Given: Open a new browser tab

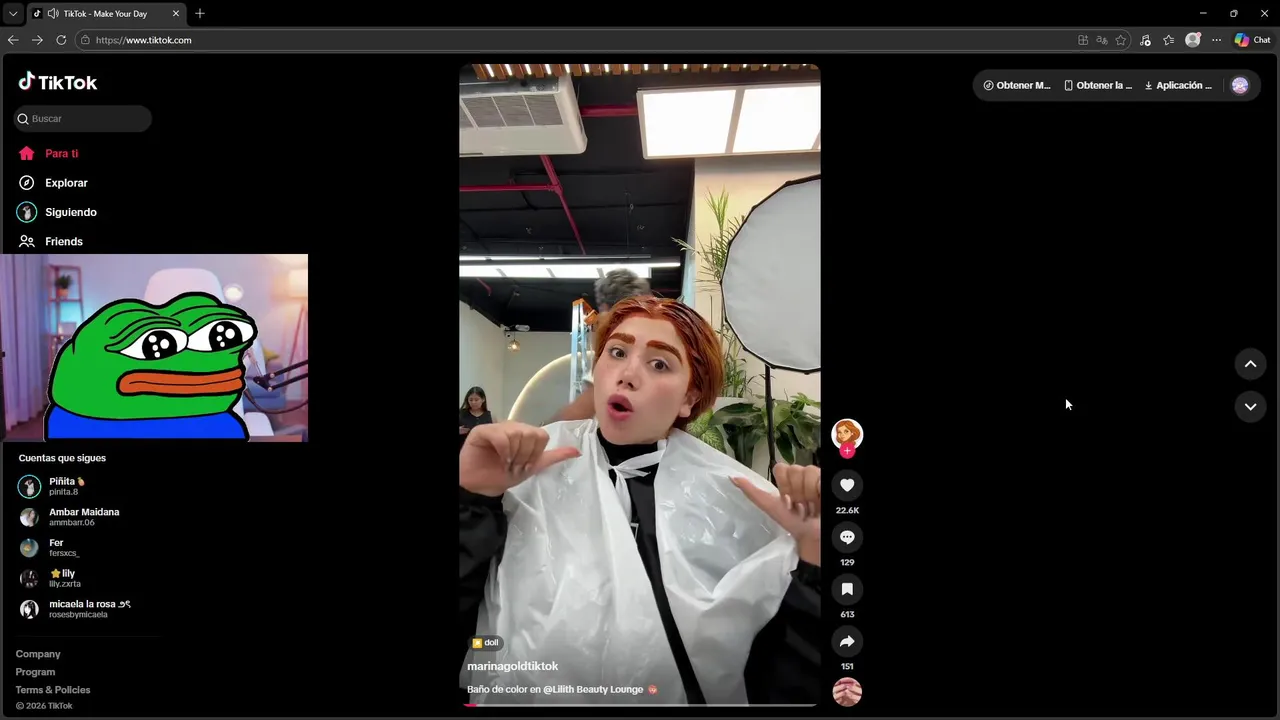Looking at the screenshot, I should (x=200, y=14).
